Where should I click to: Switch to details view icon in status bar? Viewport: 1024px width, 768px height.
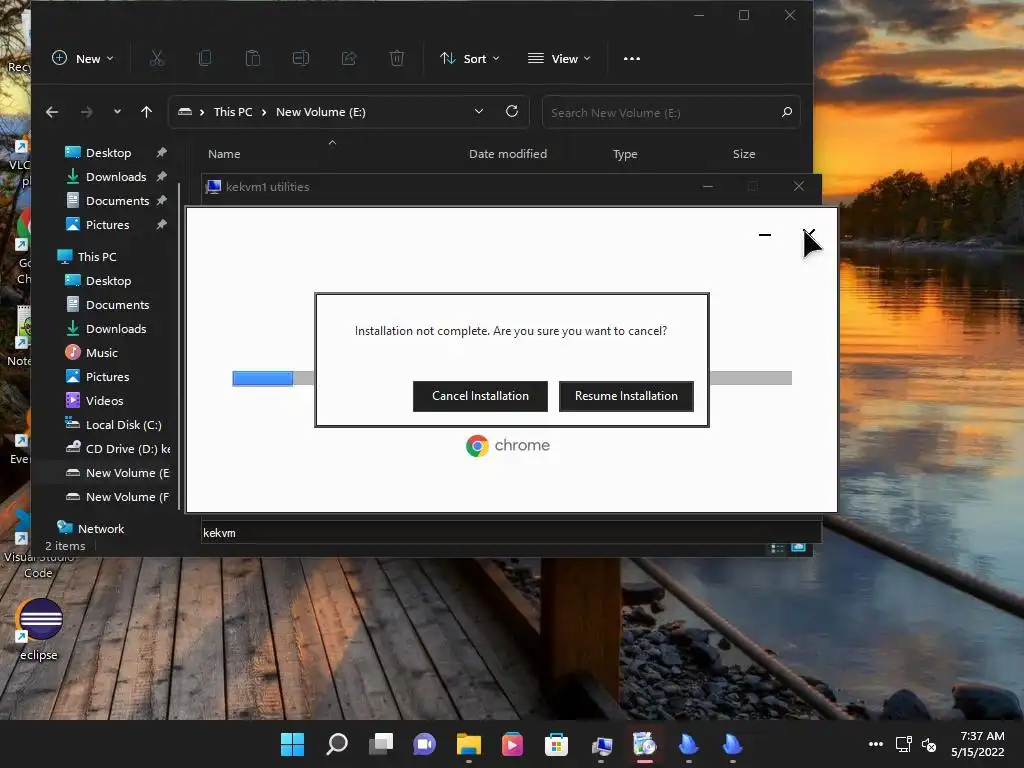pyautogui.click(x=777, y=549)
